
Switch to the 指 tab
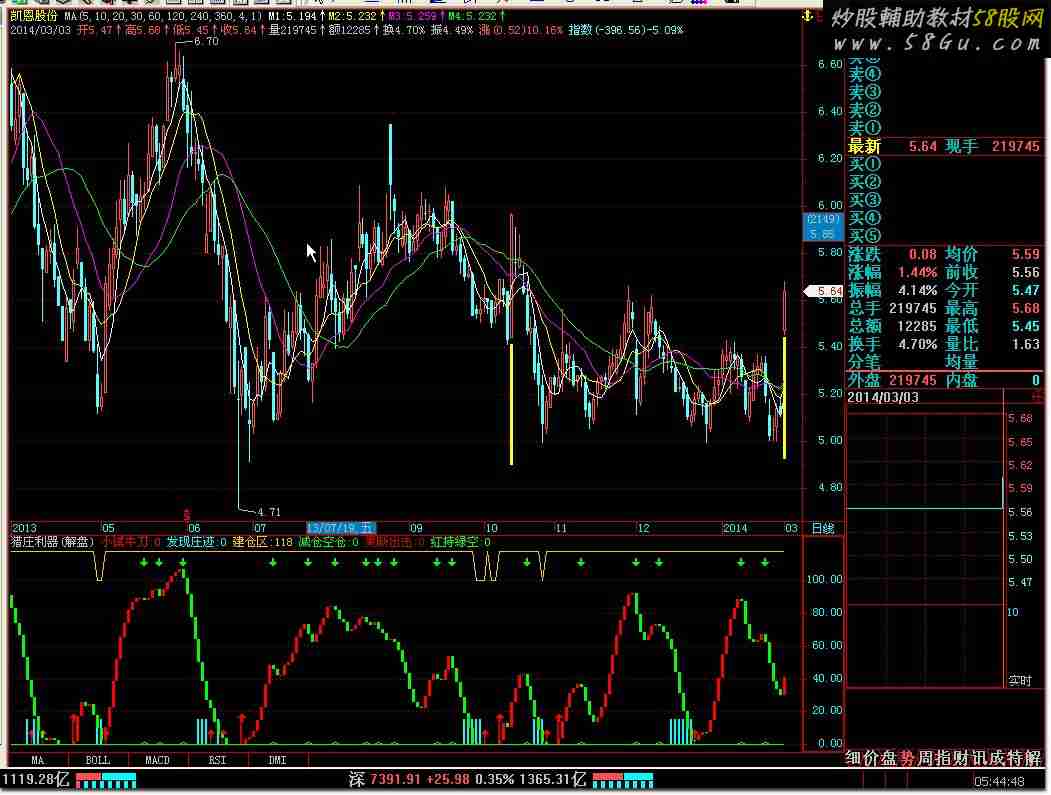[944, 758]
